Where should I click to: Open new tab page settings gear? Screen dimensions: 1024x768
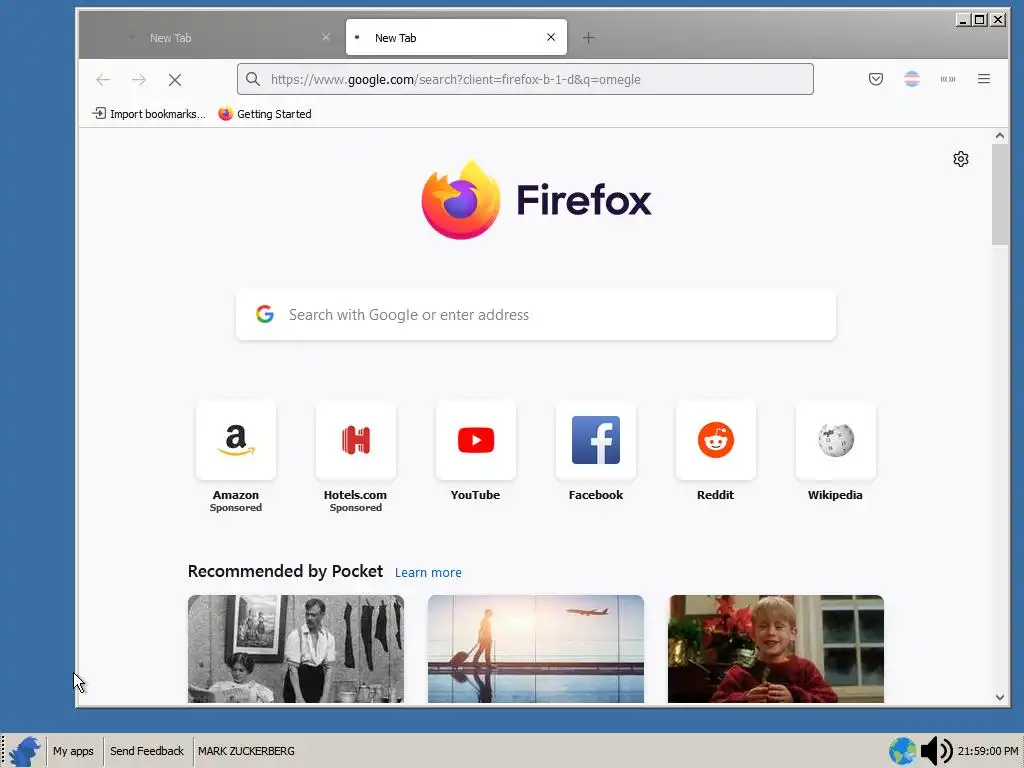point(961,159)
